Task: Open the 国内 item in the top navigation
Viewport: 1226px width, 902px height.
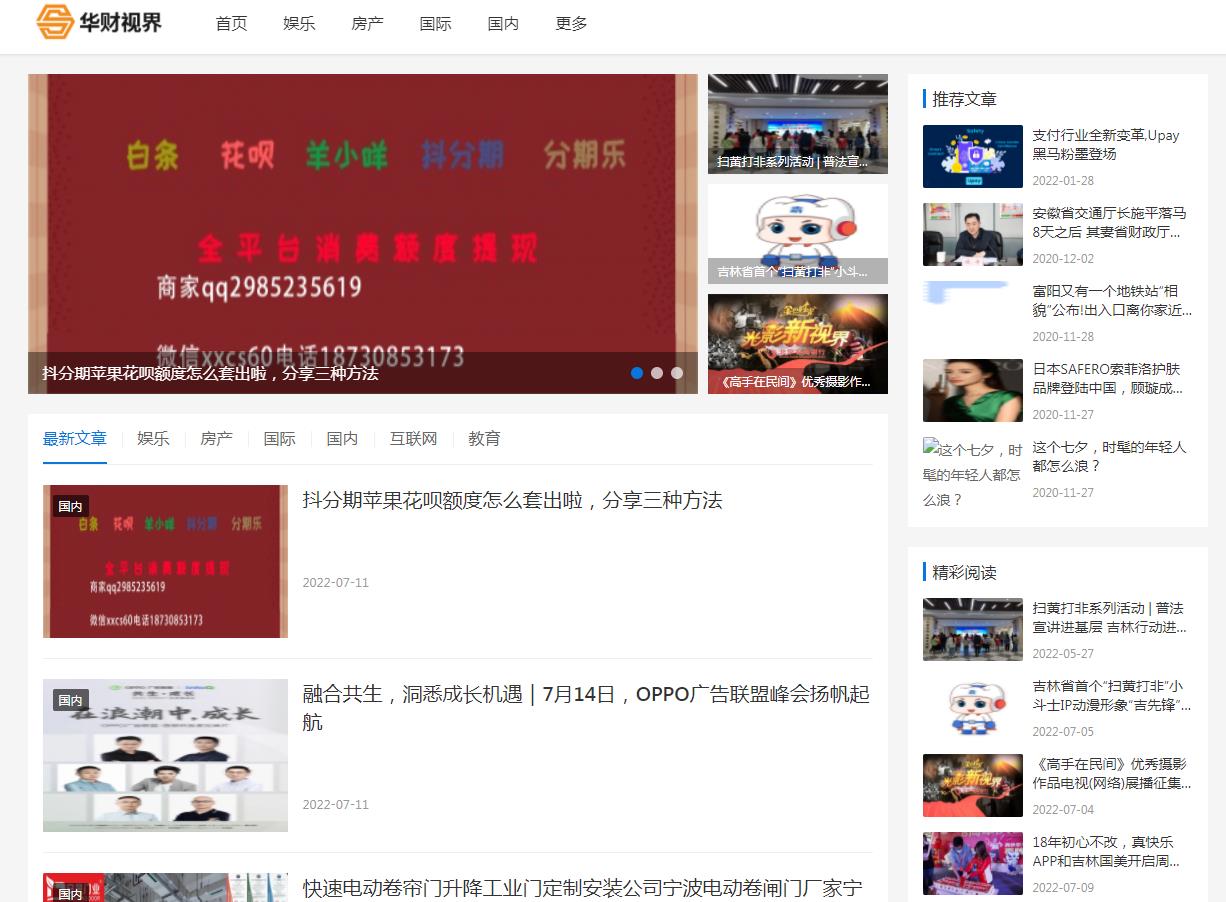Action: click(x=503, y=23)
